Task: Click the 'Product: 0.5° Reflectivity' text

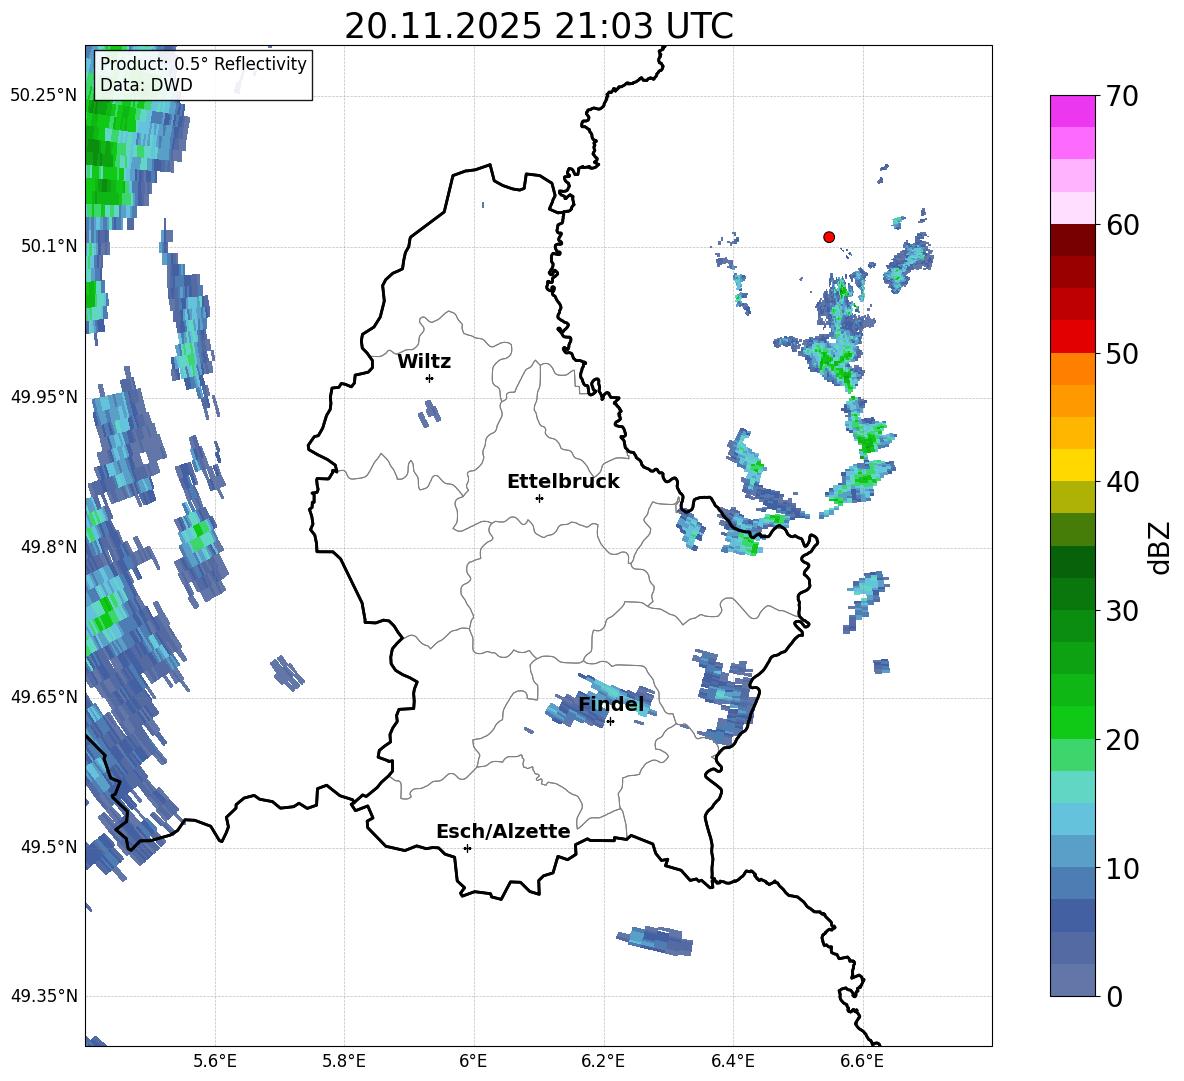Action: [203, 63]
